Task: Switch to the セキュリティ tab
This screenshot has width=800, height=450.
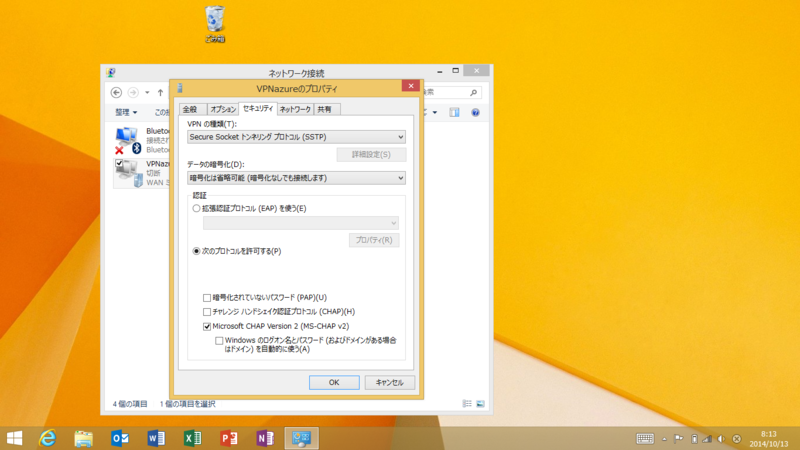Action: click(x=258, y=108)
